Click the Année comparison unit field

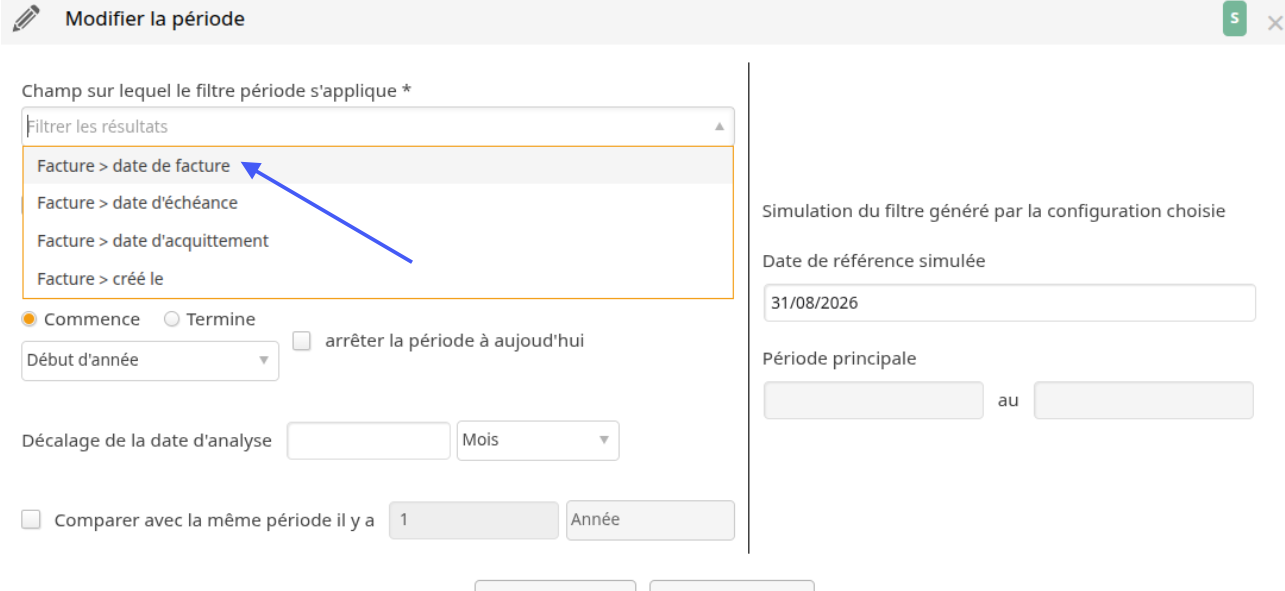click(650, 520)
